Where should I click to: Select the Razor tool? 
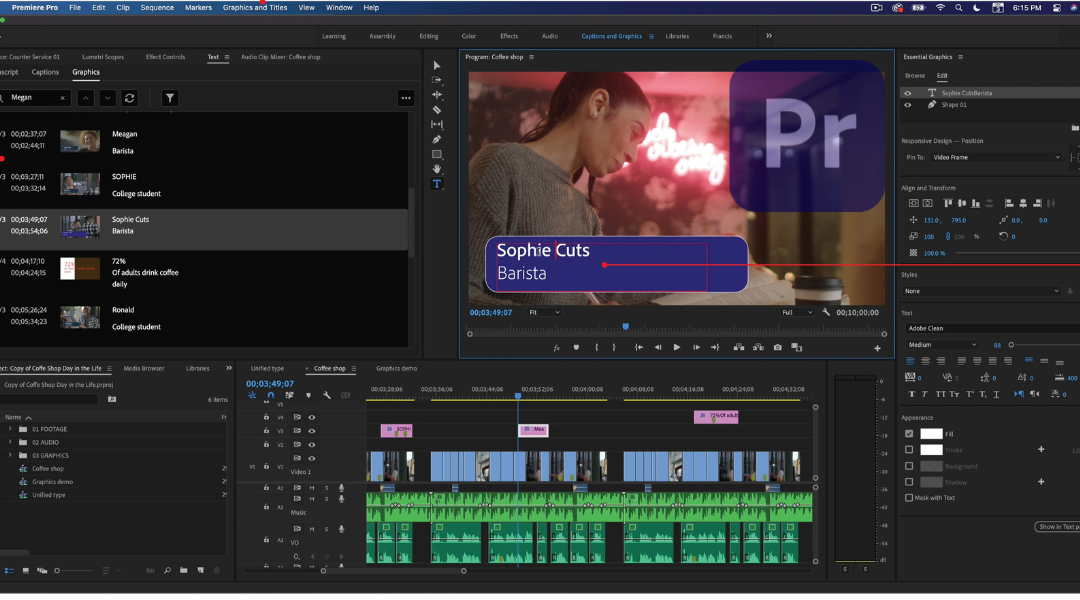click(437, 110)
